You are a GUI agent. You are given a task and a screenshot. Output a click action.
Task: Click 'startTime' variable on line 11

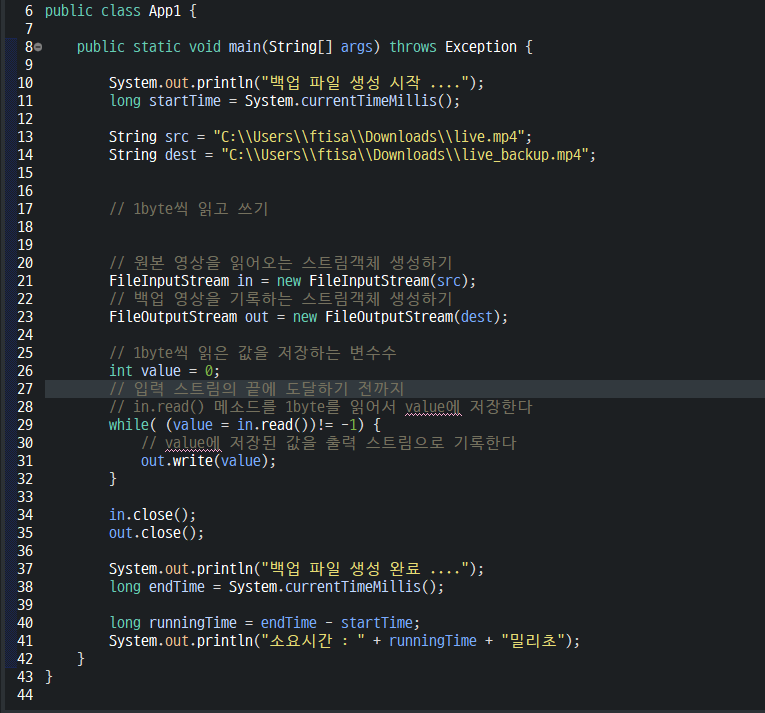pyautogui.click(x=184, y=101)
